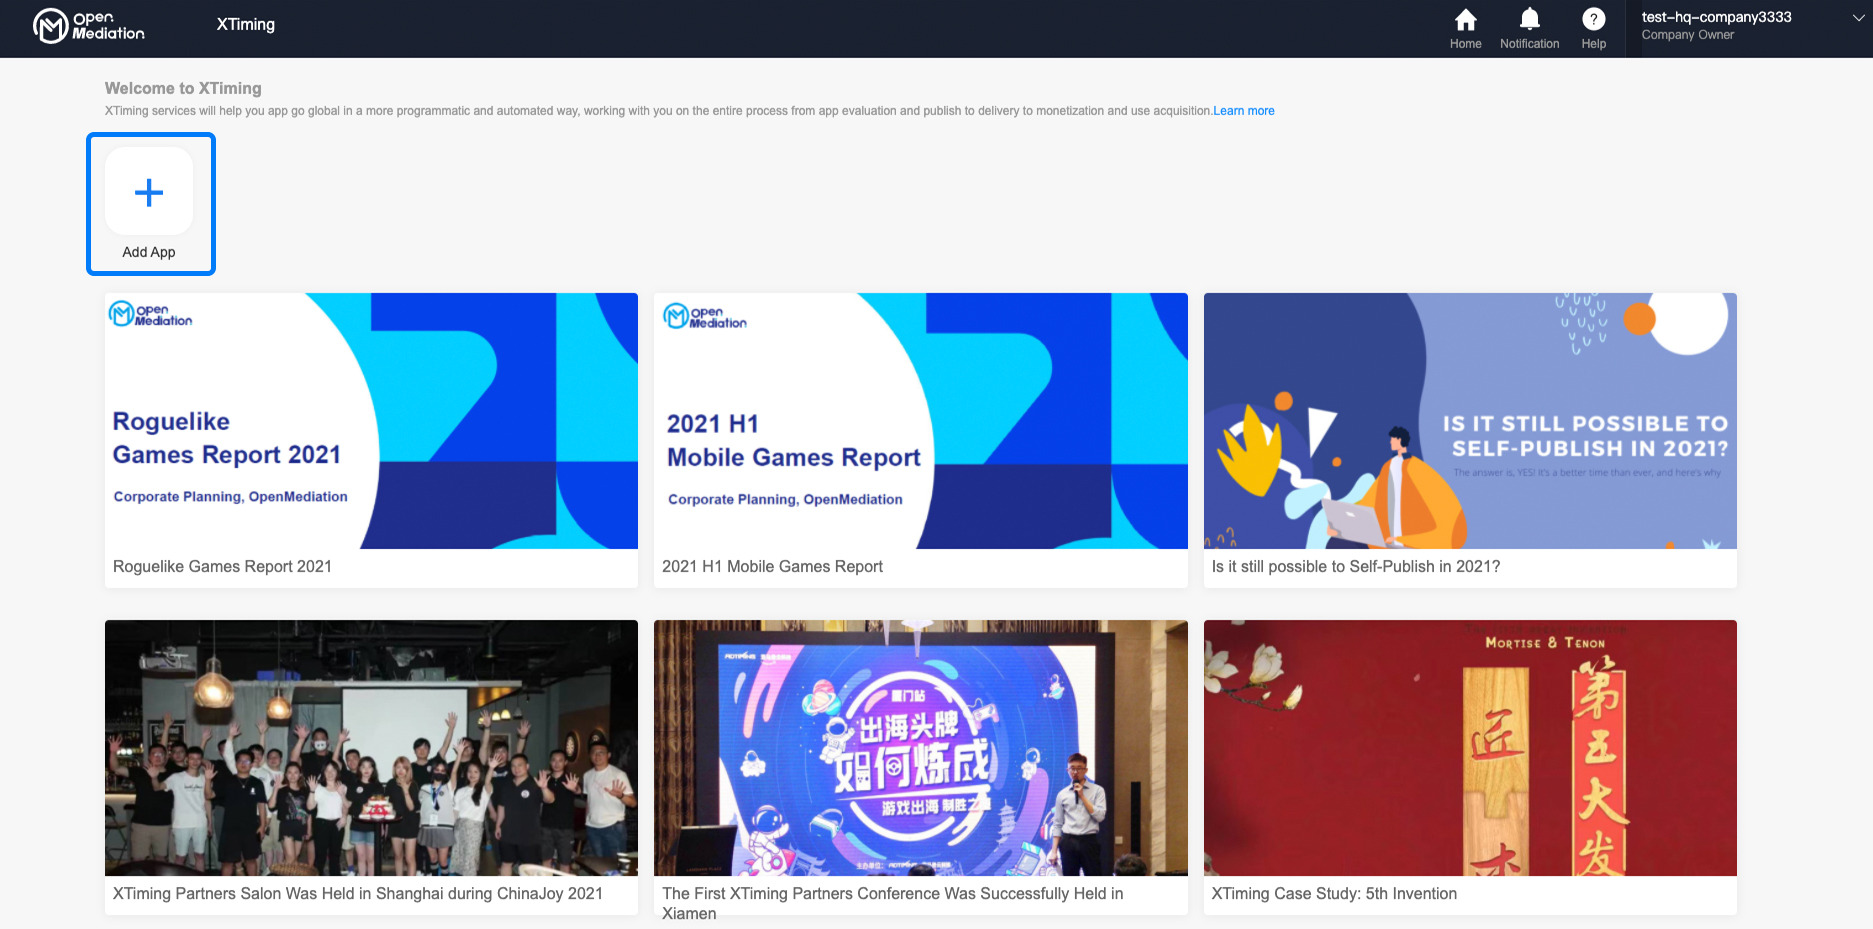Open the Roguelike Games Report 2021 cover image
The height and width of the screenshot is (929, 1873).
[x=371, y=421]
